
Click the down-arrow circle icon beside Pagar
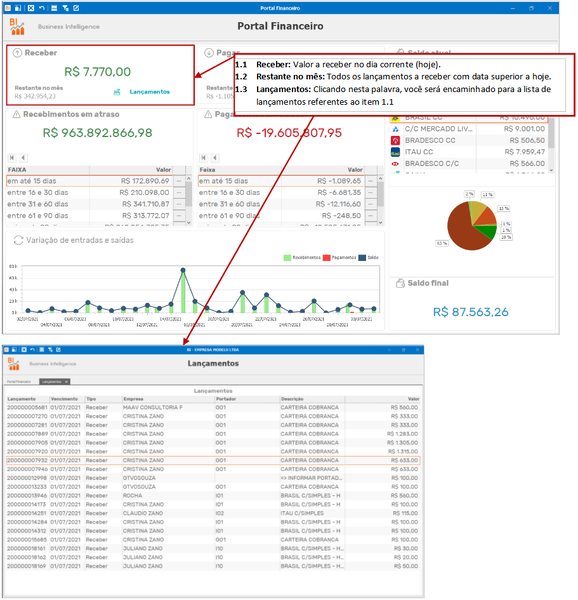(208, 53)
